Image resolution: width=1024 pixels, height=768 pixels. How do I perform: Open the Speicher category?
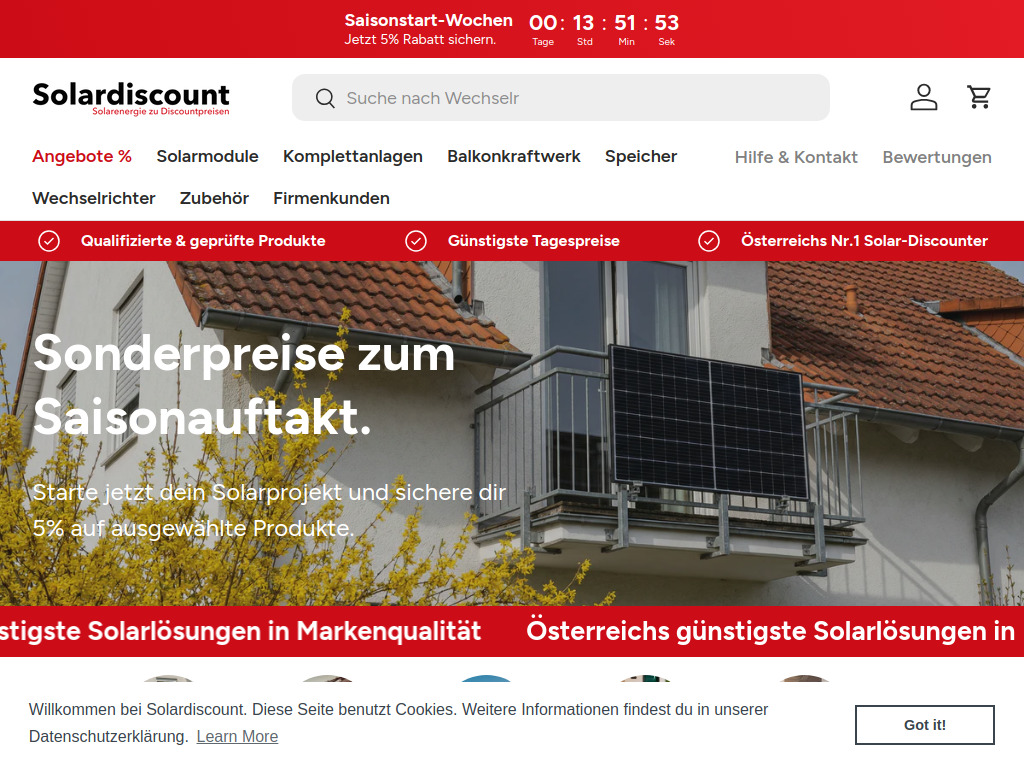pyautogui.click(x=640, y=156)
